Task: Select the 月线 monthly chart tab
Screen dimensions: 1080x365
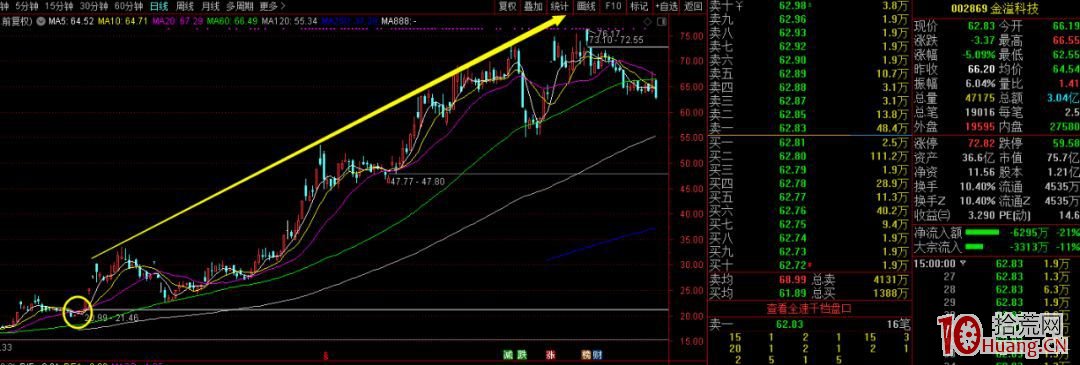Action: (210, 6)
